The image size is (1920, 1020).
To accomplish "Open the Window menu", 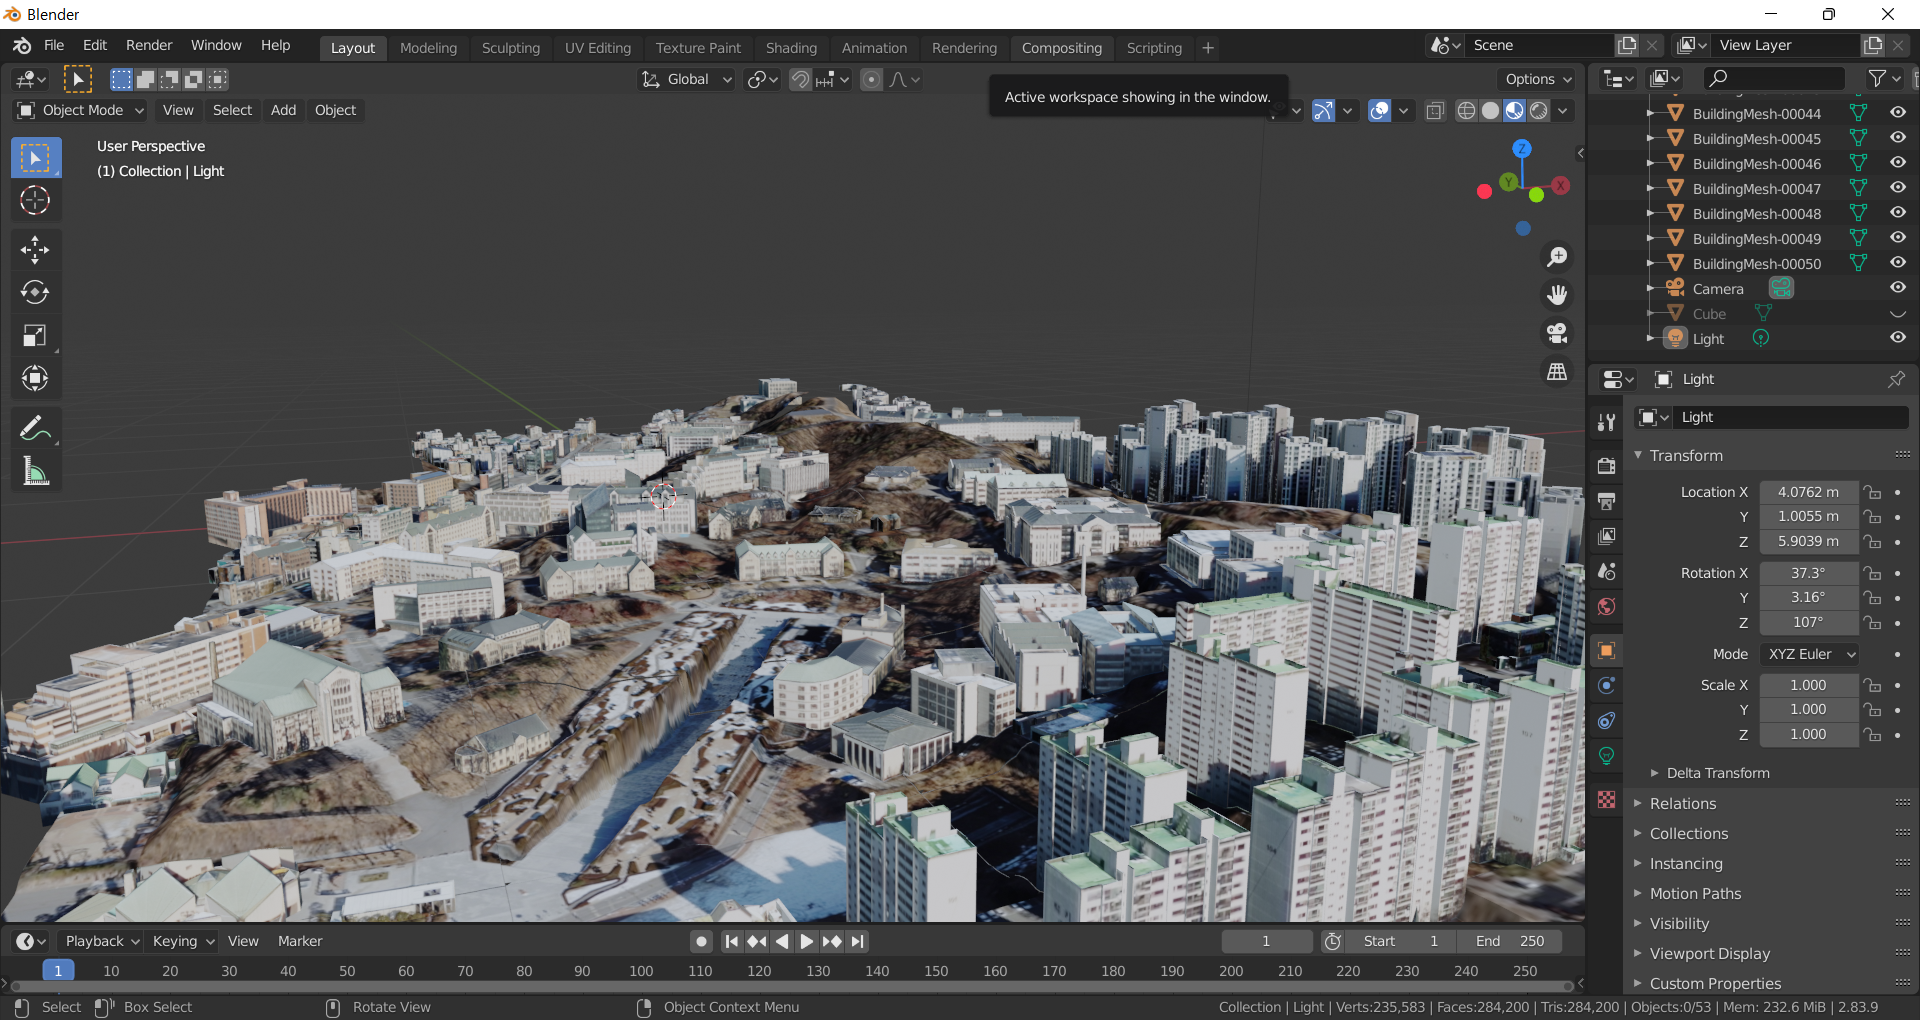I will (x=216, y=45).
